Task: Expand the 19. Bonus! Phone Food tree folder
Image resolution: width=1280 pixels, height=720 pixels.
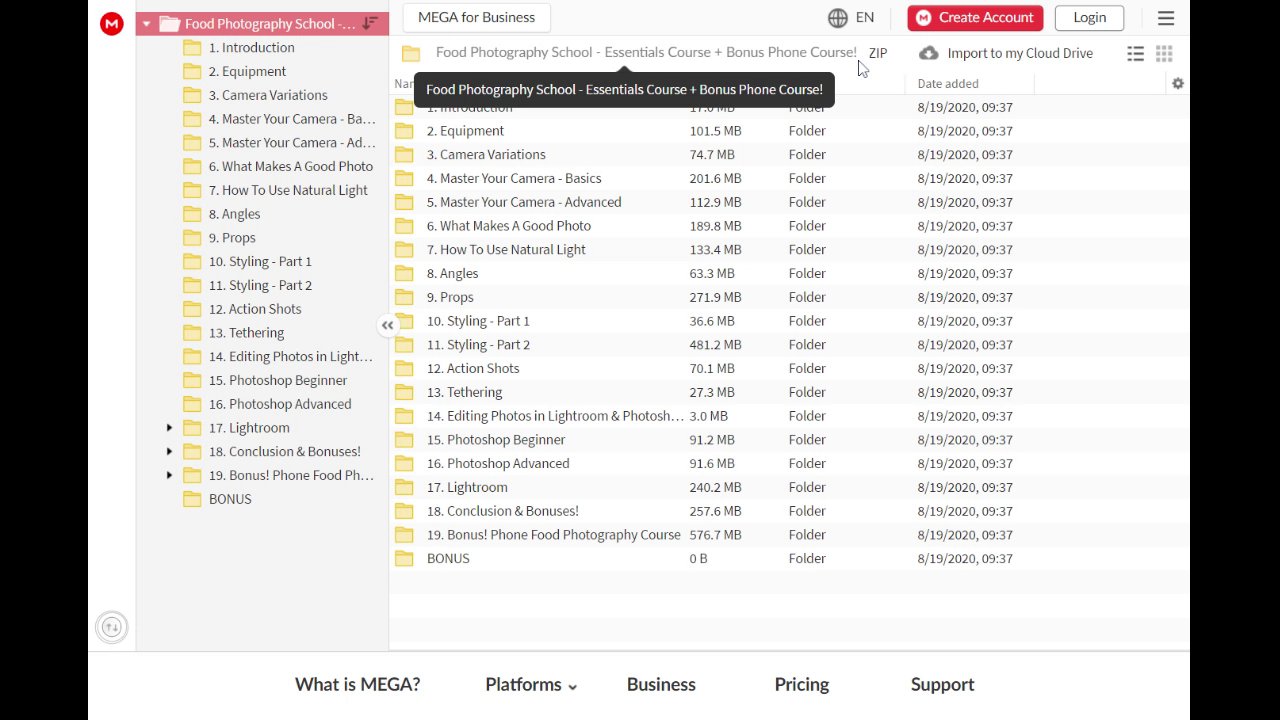Action: pos(169,476)
